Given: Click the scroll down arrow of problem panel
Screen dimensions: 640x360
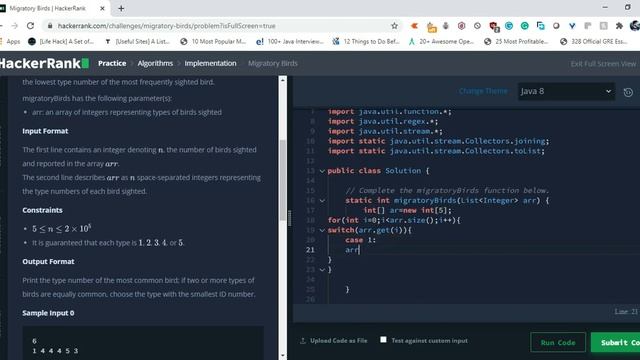Looking at the screenshot, I should pos(282,356).
